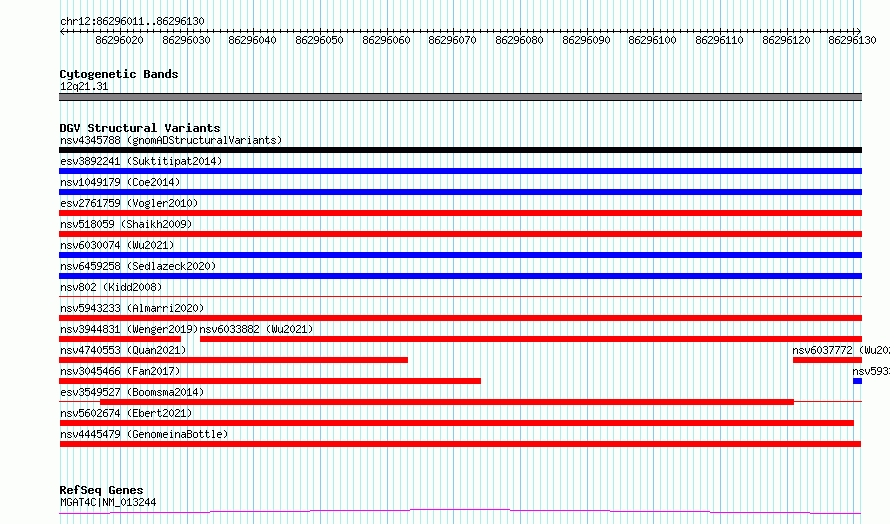Click ruler position 86296080
Viewport: 890px width, 524px height.
tap(519, 40)
